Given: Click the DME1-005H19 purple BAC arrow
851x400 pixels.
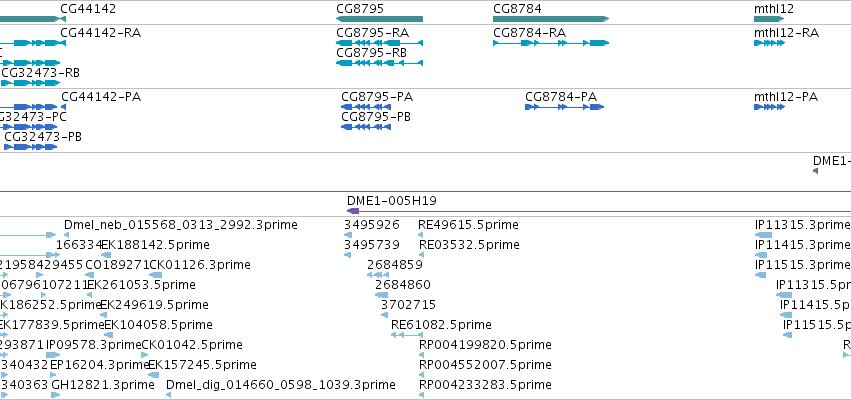Looking at the screenshot, I should [353, 211].
